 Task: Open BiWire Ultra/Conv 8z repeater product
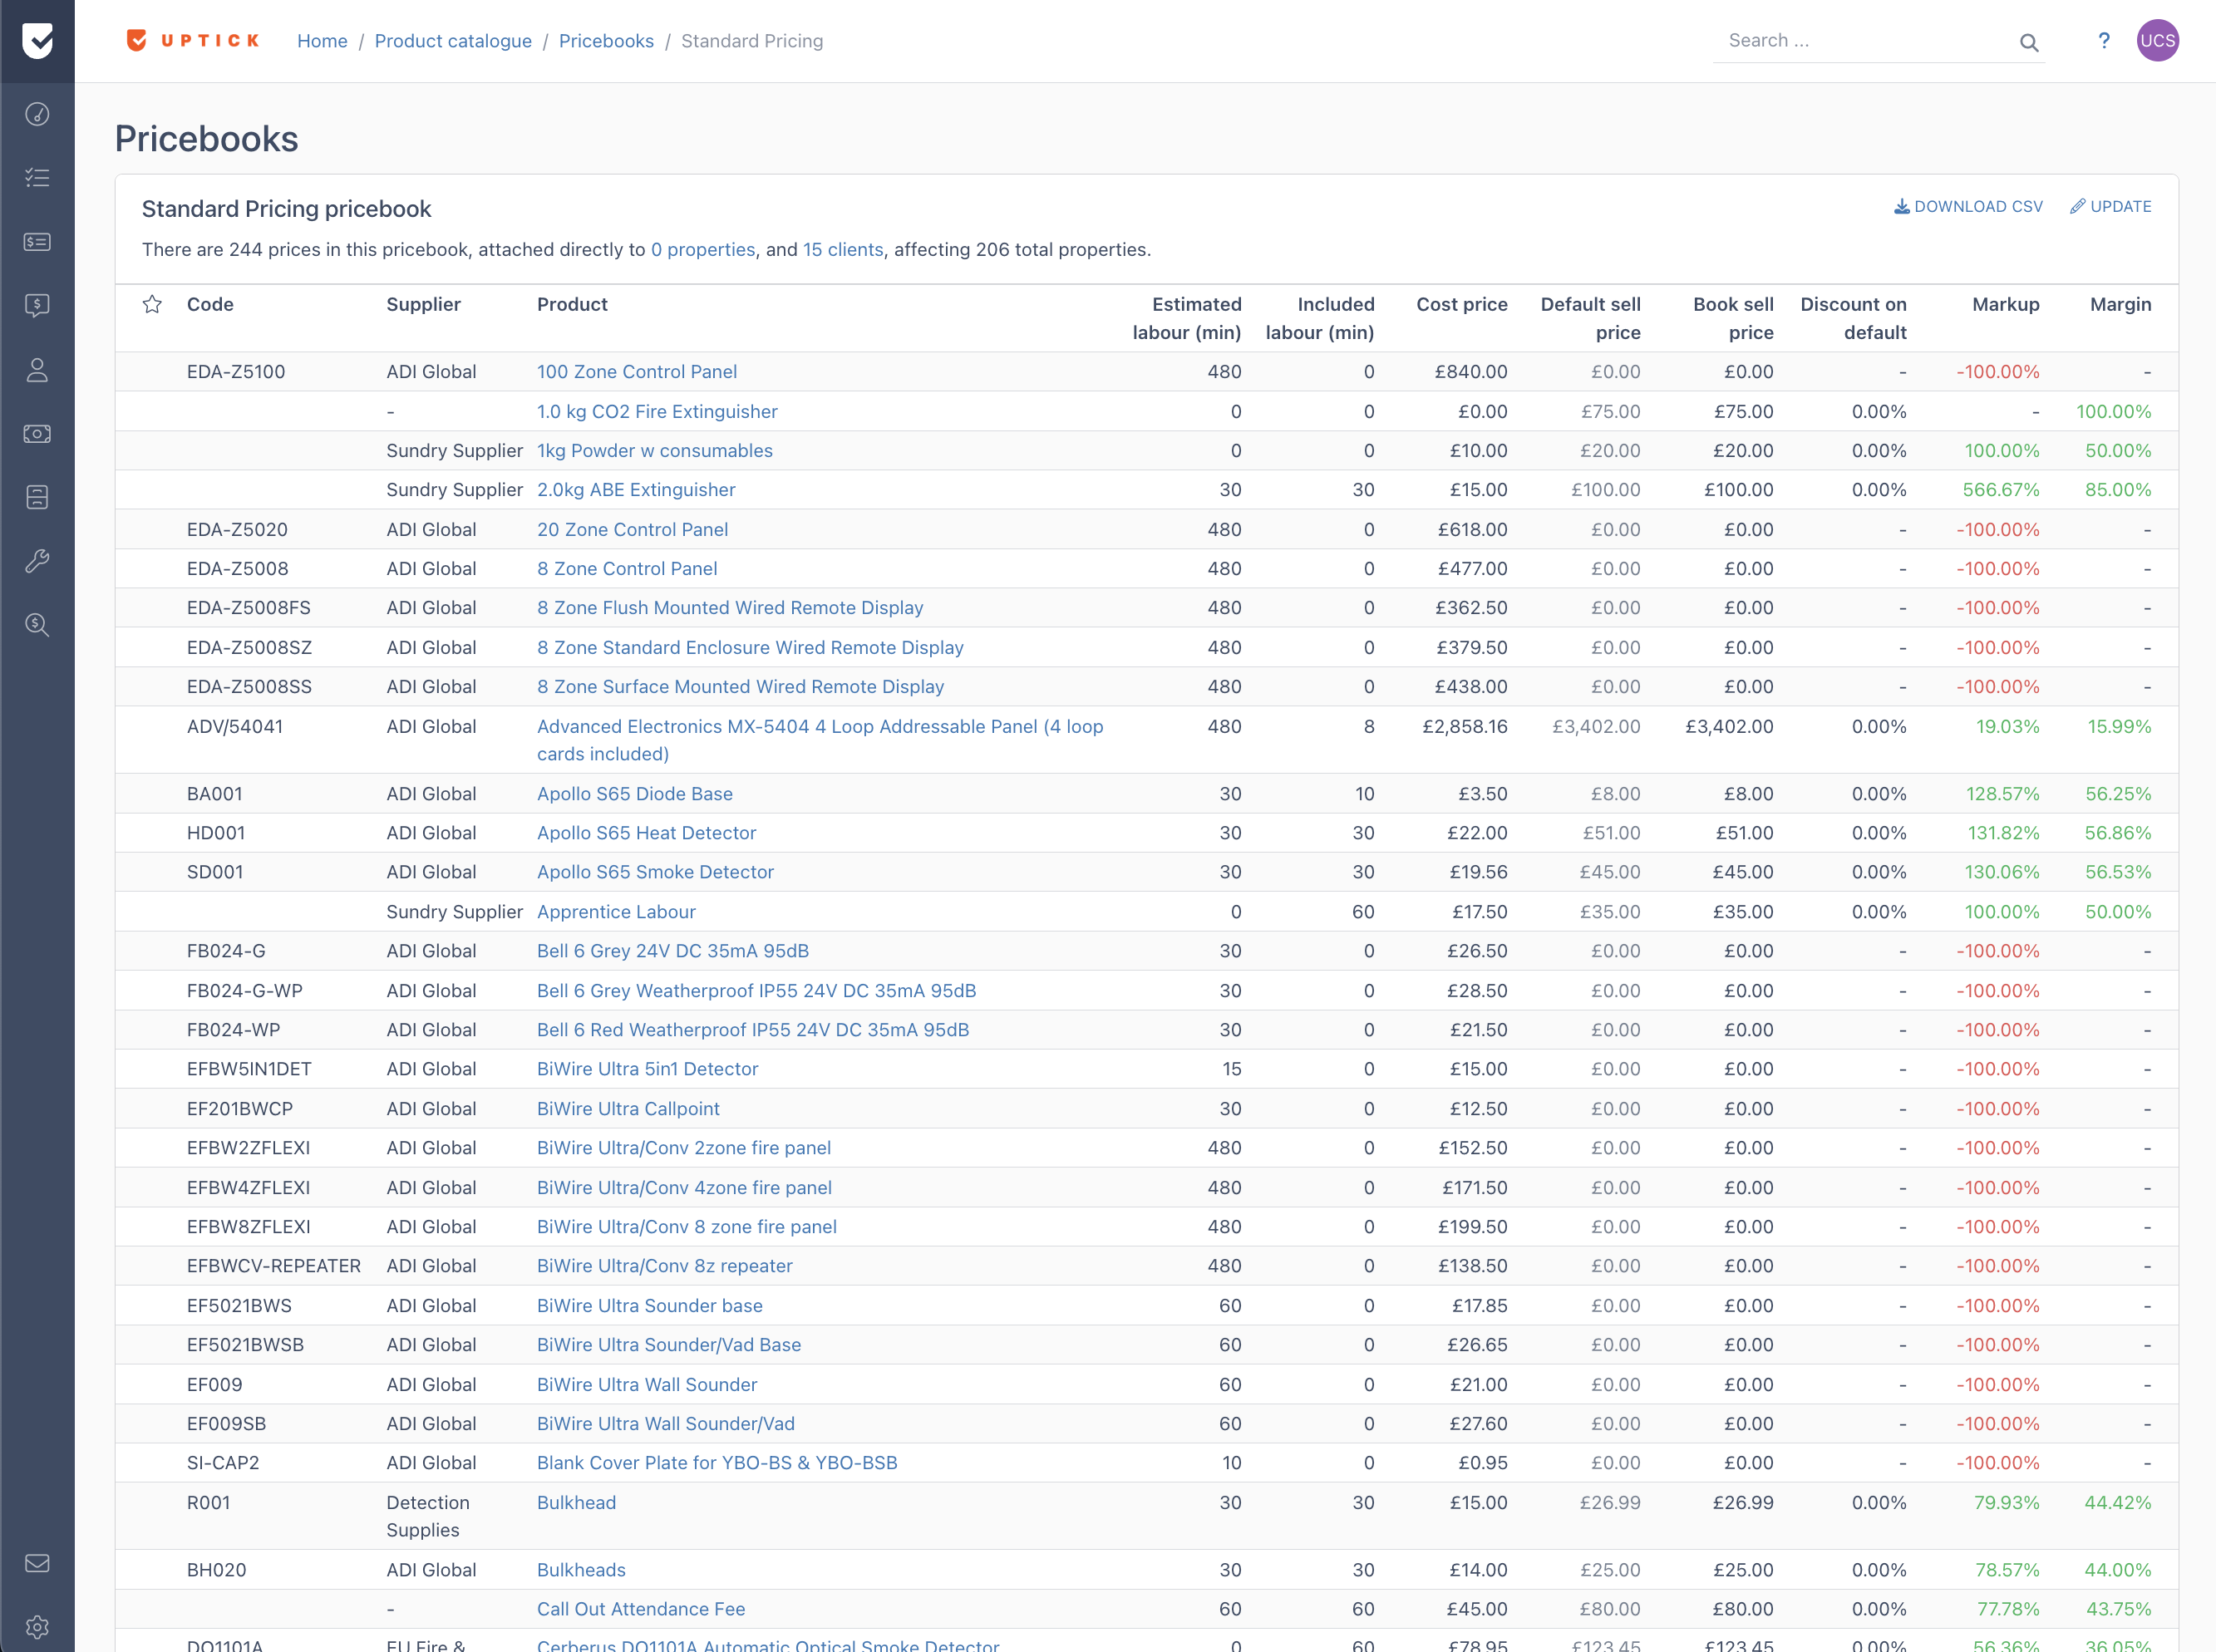tap(665, 1265)
